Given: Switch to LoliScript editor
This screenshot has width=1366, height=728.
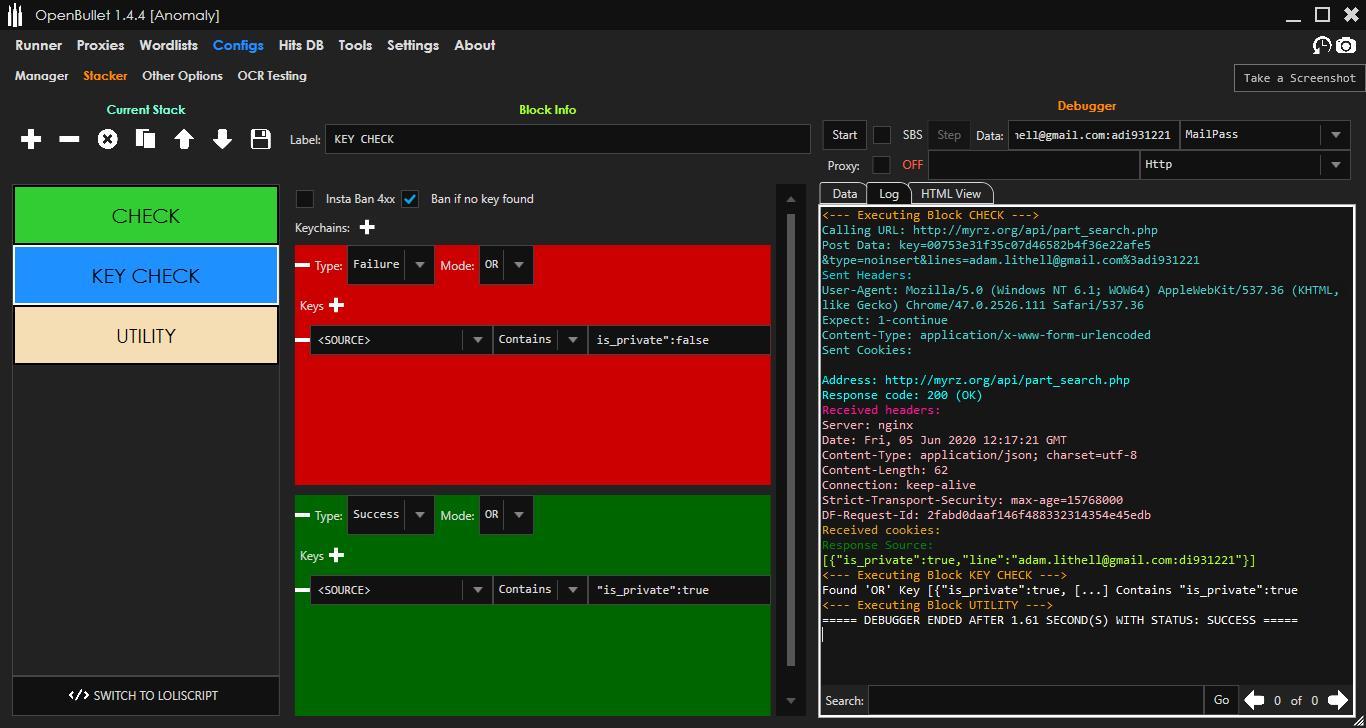Looking at the screenshot, I should click(146, 696).
